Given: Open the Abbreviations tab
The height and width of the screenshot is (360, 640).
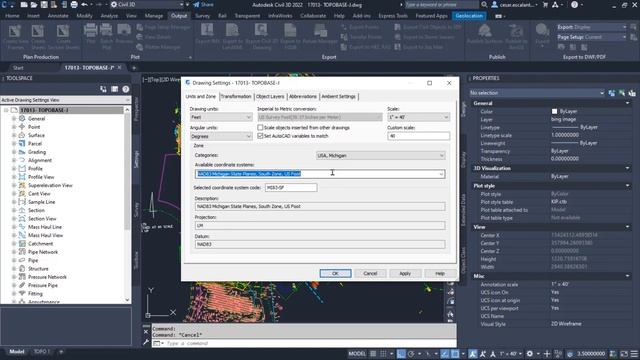Looking at the screenshot, I should coord(303,96).
